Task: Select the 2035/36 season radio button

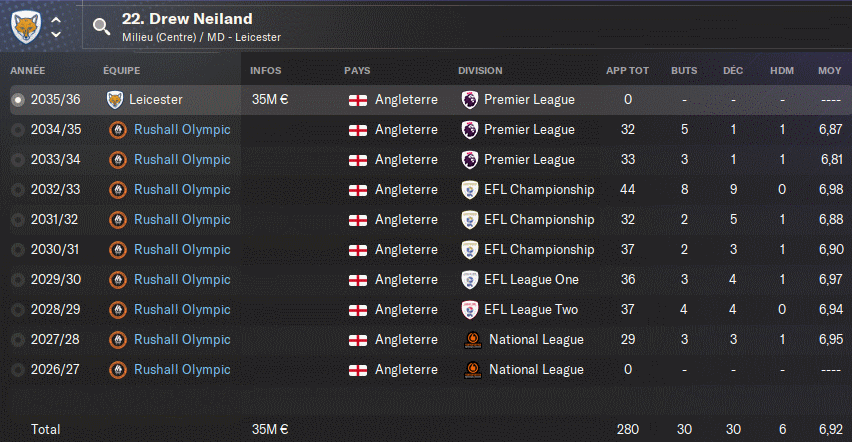Action: (17, 100)
